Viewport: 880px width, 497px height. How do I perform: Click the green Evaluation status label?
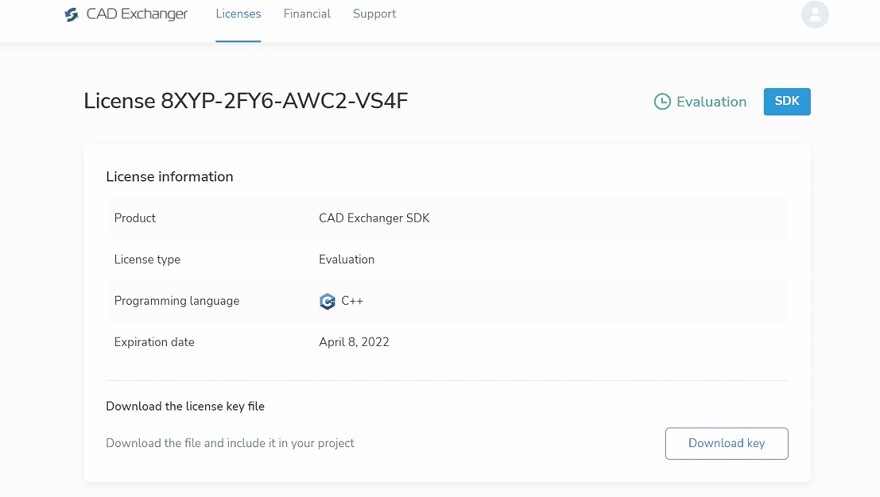(711, 102)
